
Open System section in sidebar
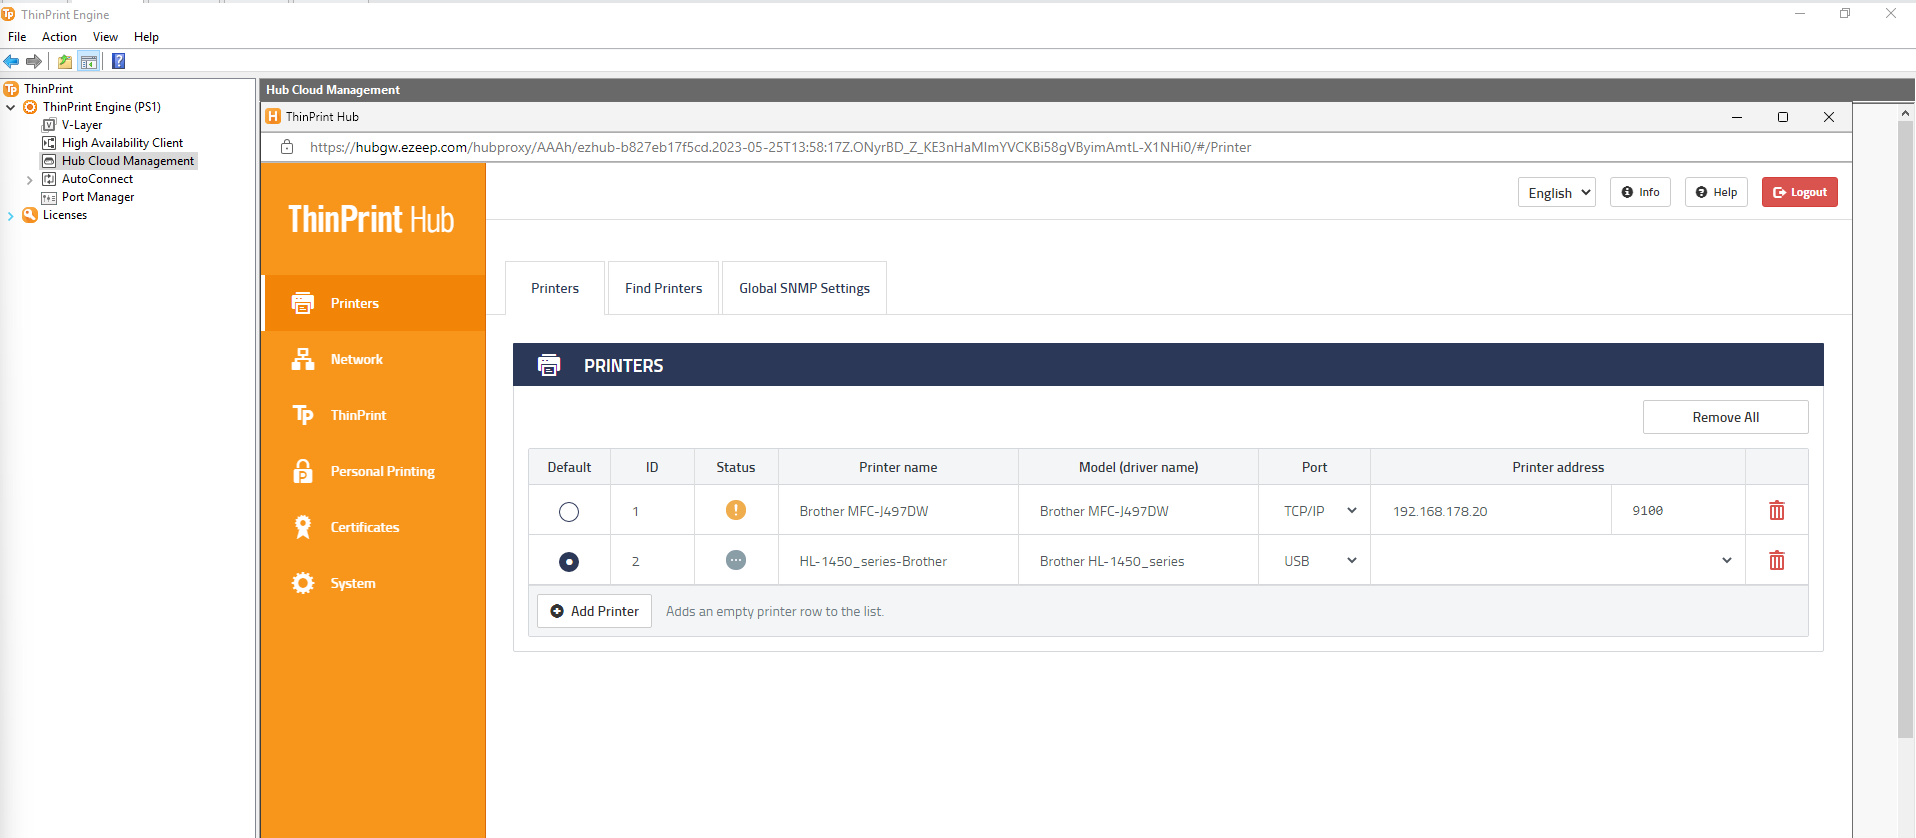click(x=374, y=583)
